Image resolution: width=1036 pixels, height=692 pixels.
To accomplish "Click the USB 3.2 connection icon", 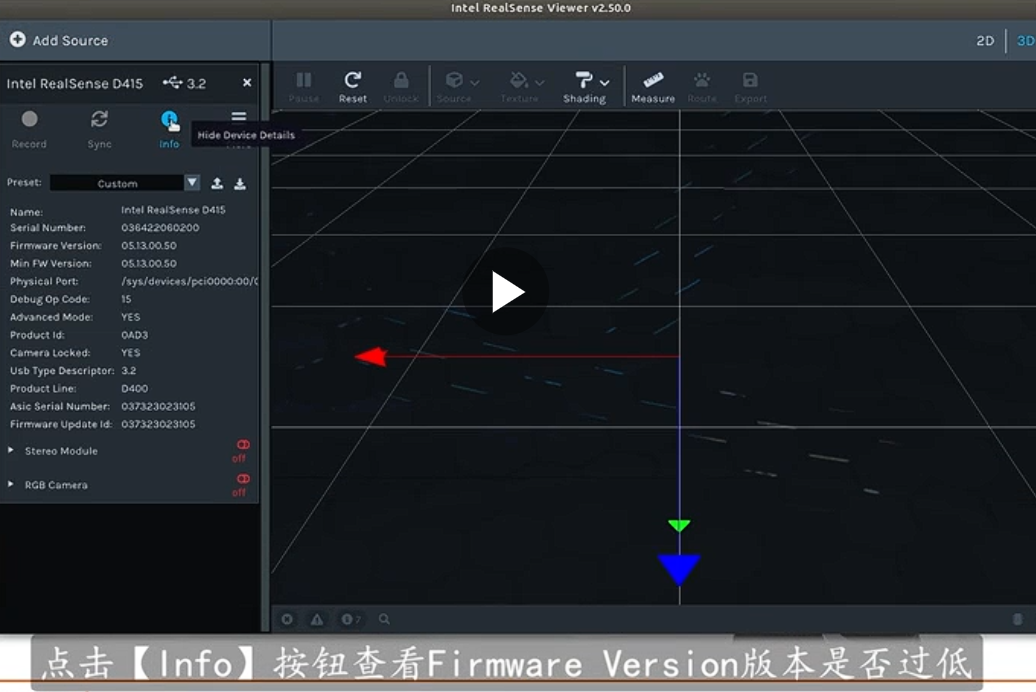I will [172, 83].
